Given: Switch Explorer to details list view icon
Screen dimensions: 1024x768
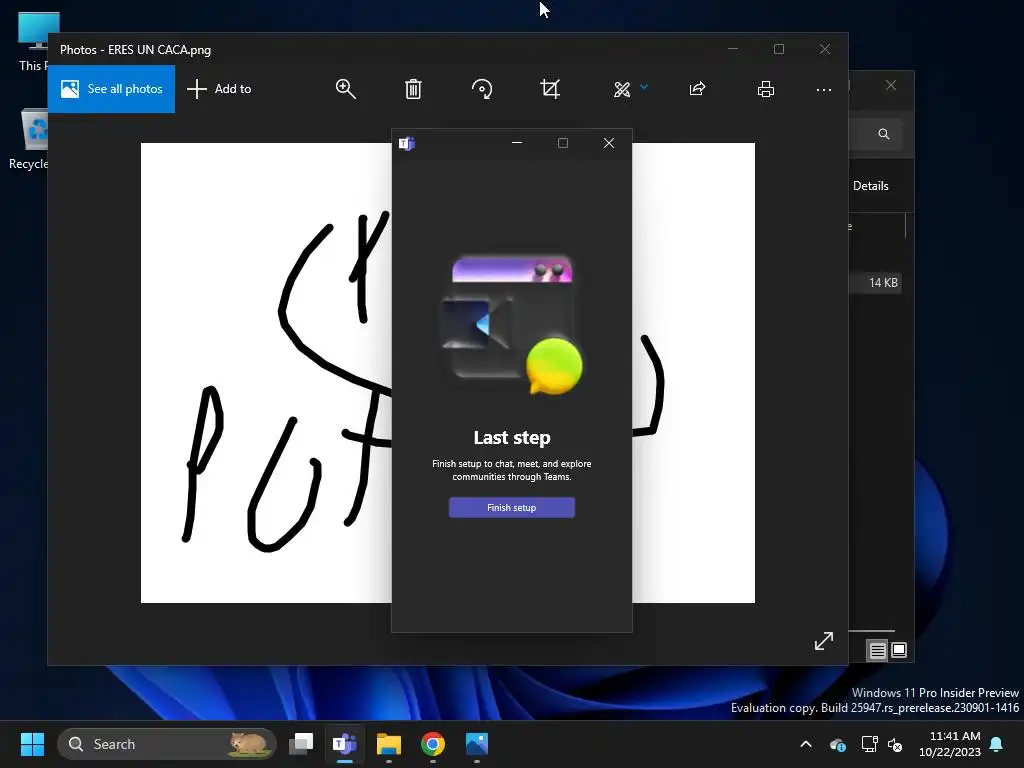Looking at the screenshot, I should click(x=877, y=650).
